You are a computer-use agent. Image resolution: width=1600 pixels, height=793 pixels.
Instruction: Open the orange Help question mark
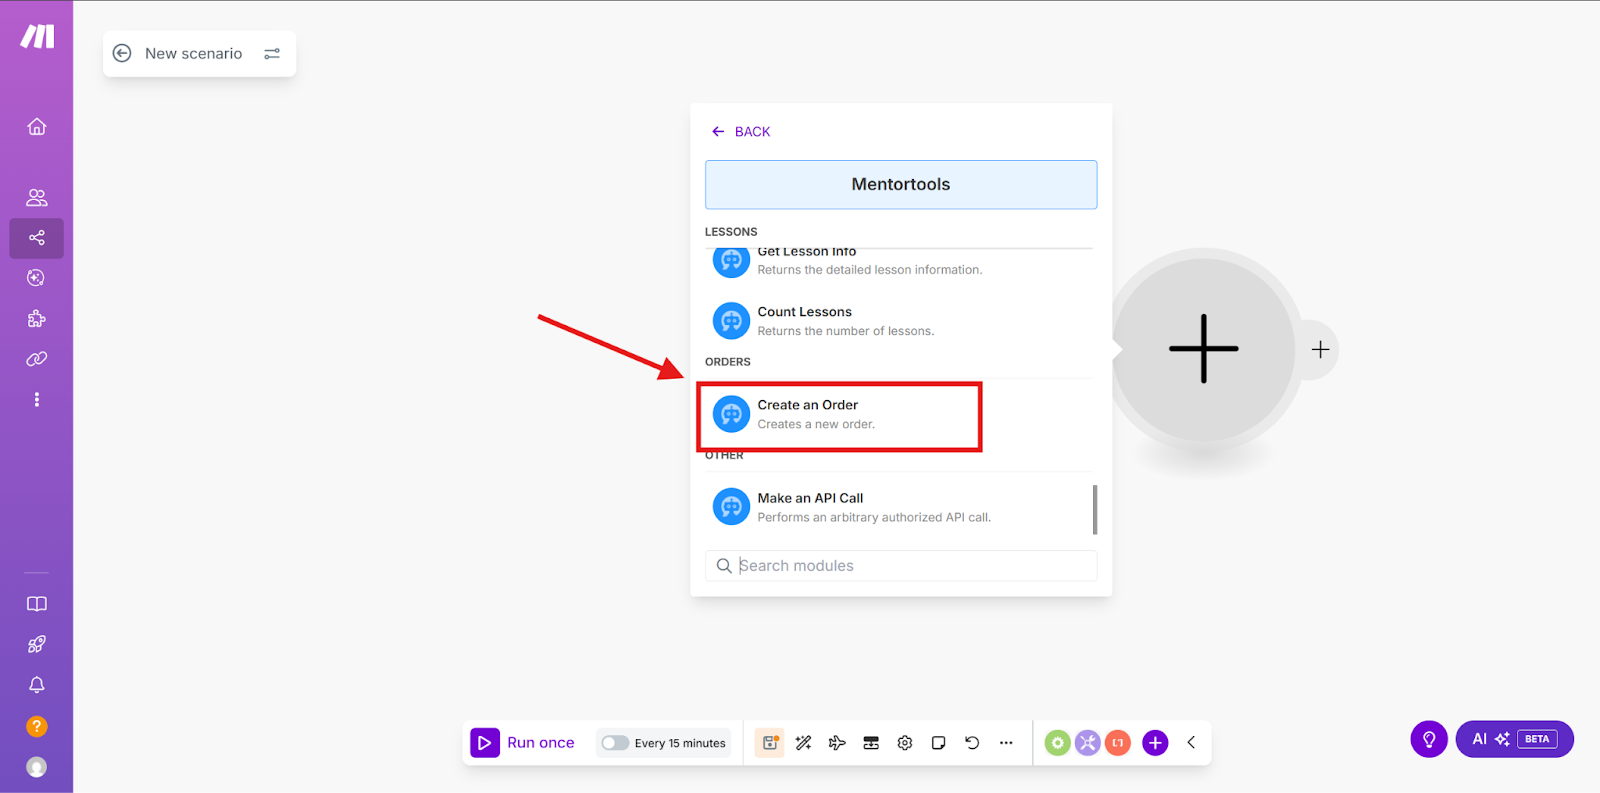click(37, 727)
